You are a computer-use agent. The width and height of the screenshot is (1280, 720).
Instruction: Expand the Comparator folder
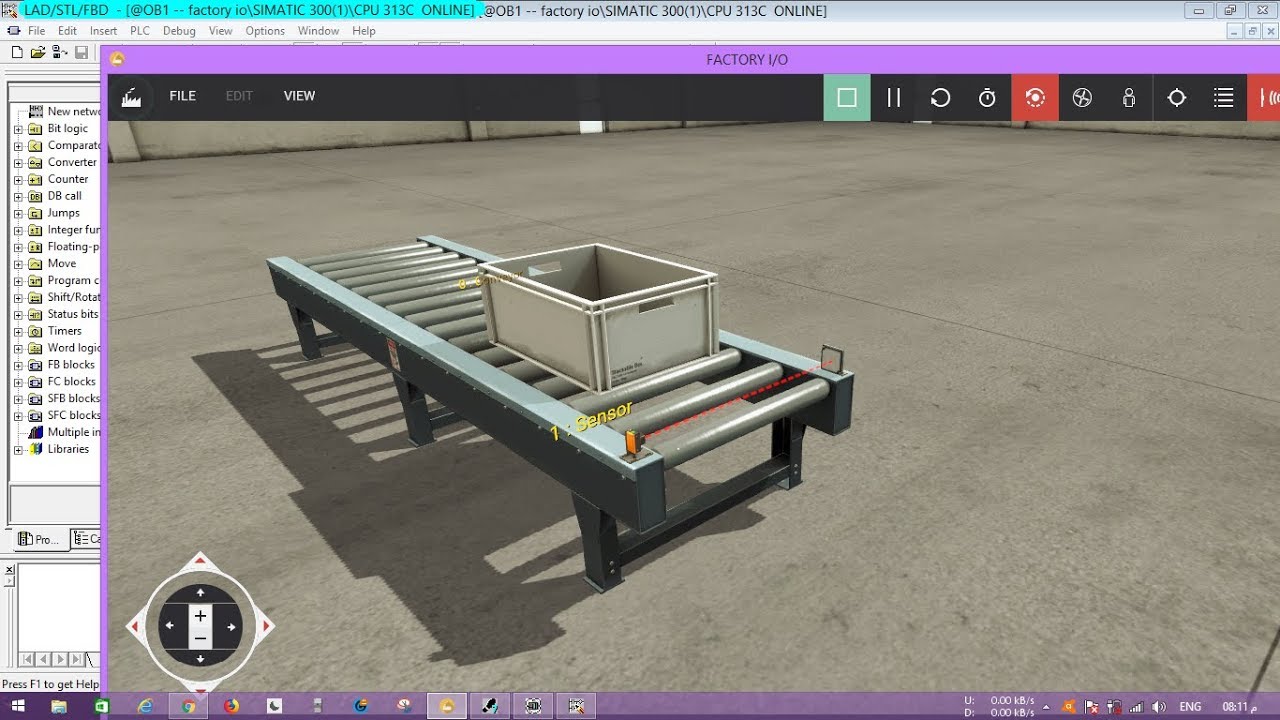[17, 146]
